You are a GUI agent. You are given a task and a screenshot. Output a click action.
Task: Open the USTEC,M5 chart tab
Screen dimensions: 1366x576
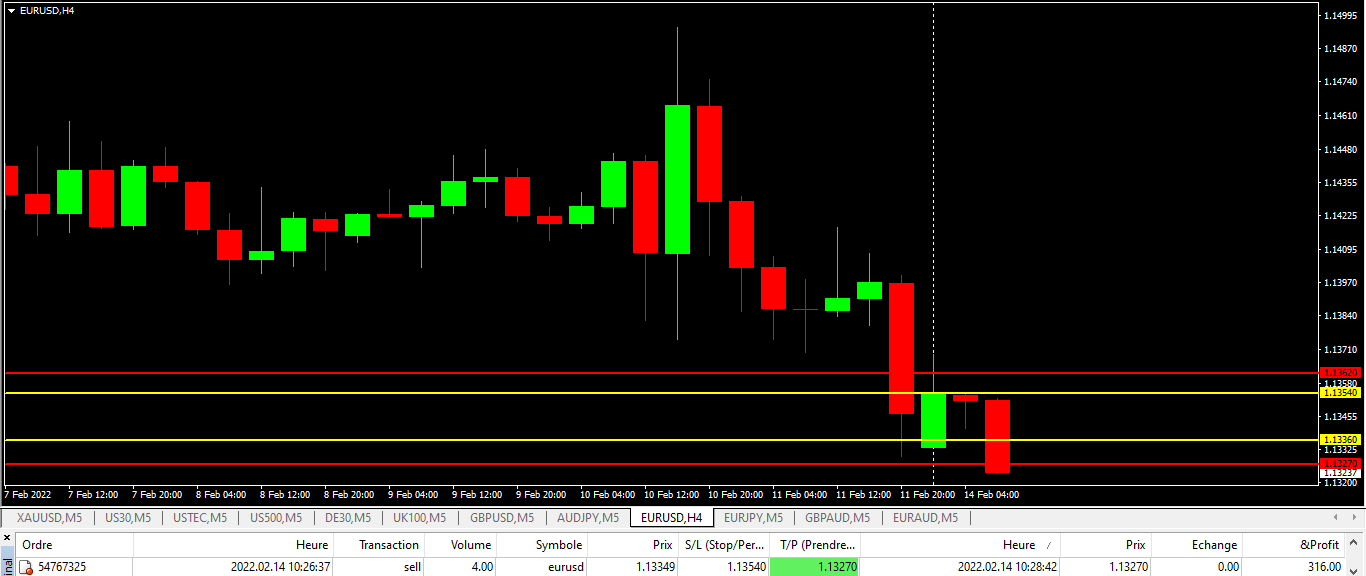[x=200, y=518]
